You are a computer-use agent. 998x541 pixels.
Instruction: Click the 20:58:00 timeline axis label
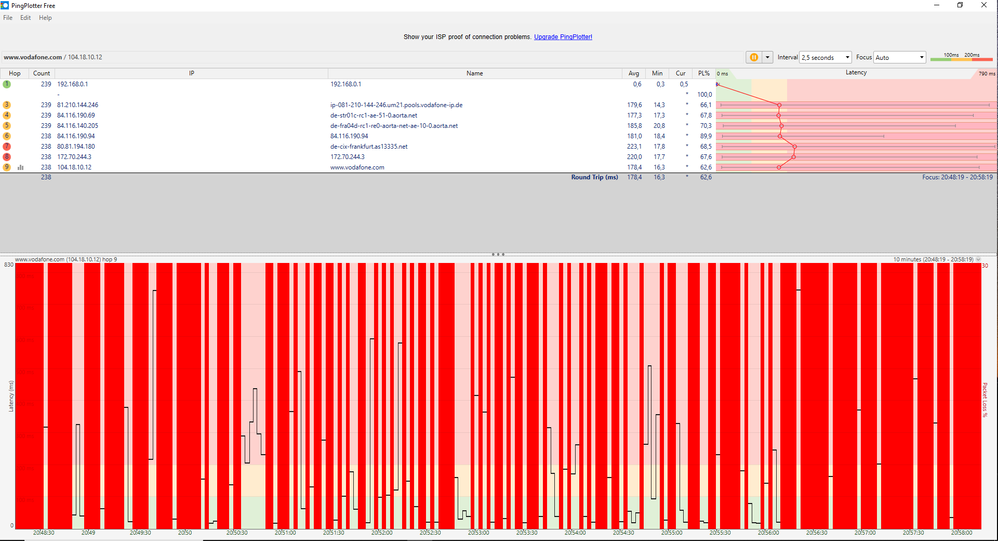961,533
